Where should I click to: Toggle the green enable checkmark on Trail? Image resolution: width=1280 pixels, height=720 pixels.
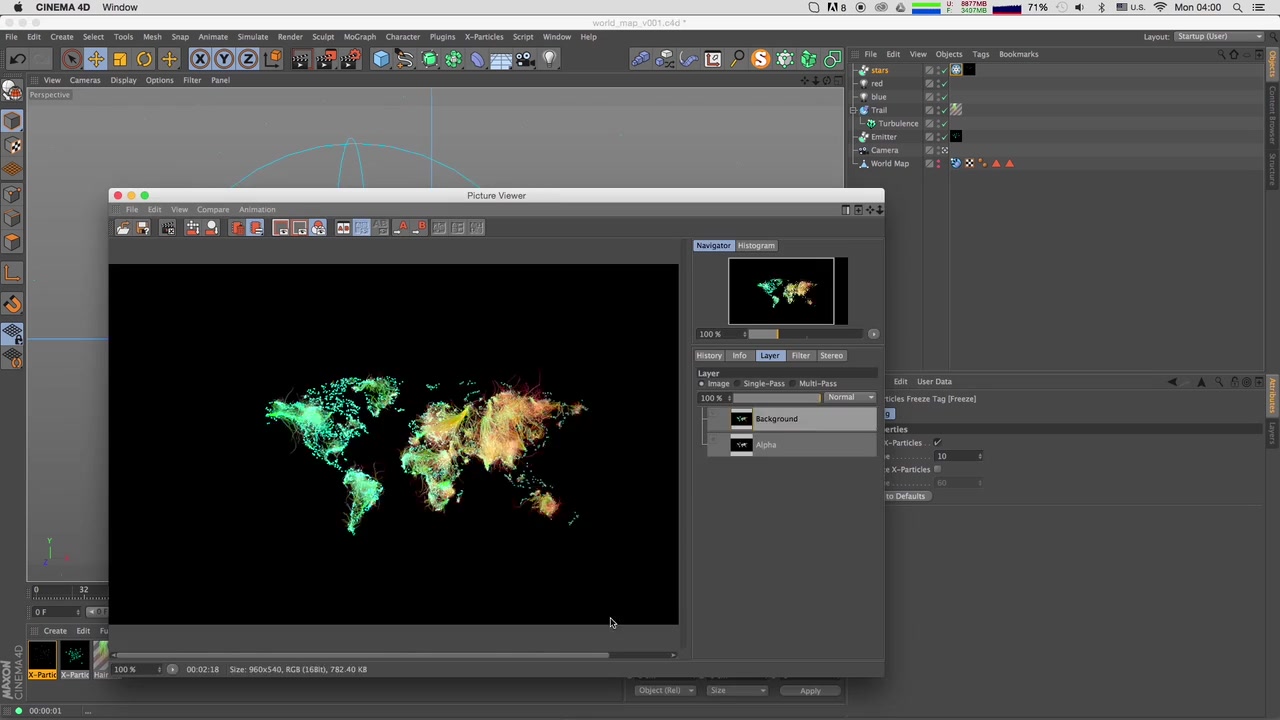pos(944,110)
